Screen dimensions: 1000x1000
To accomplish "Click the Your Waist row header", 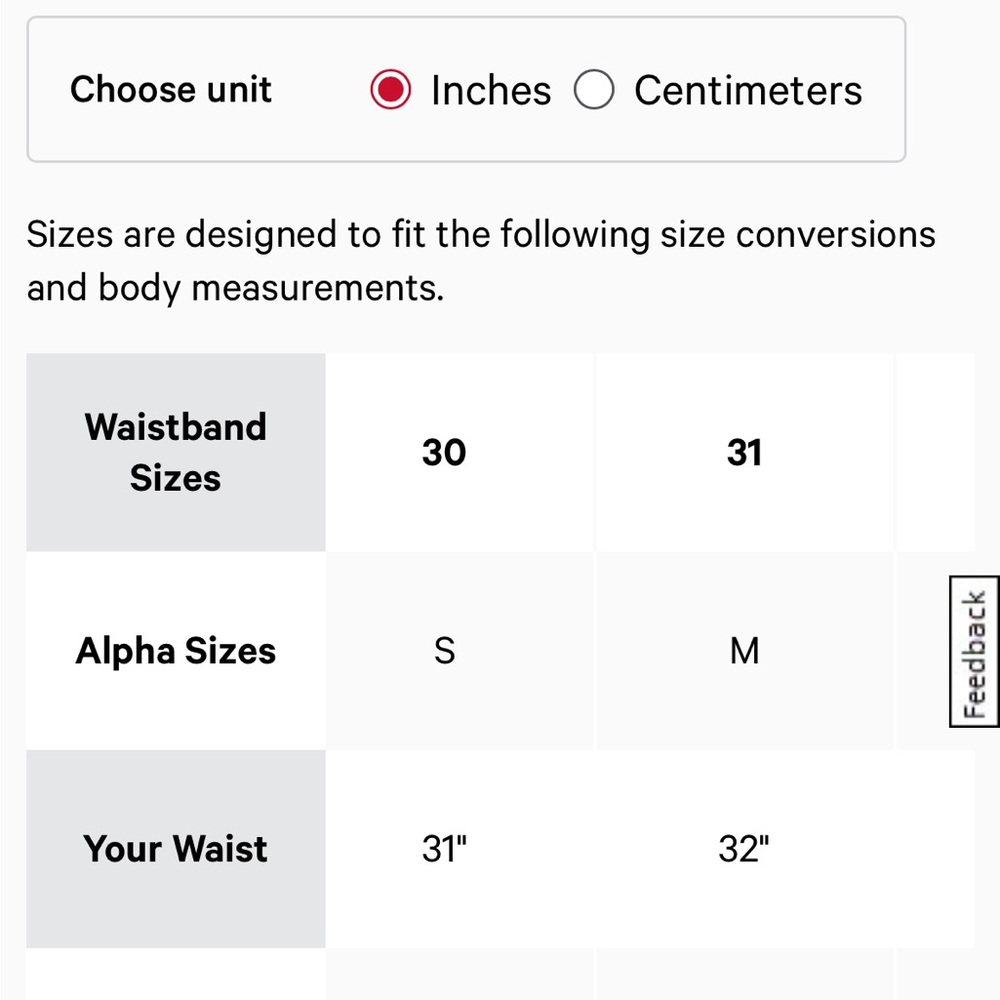I will [x=176, y=849].
